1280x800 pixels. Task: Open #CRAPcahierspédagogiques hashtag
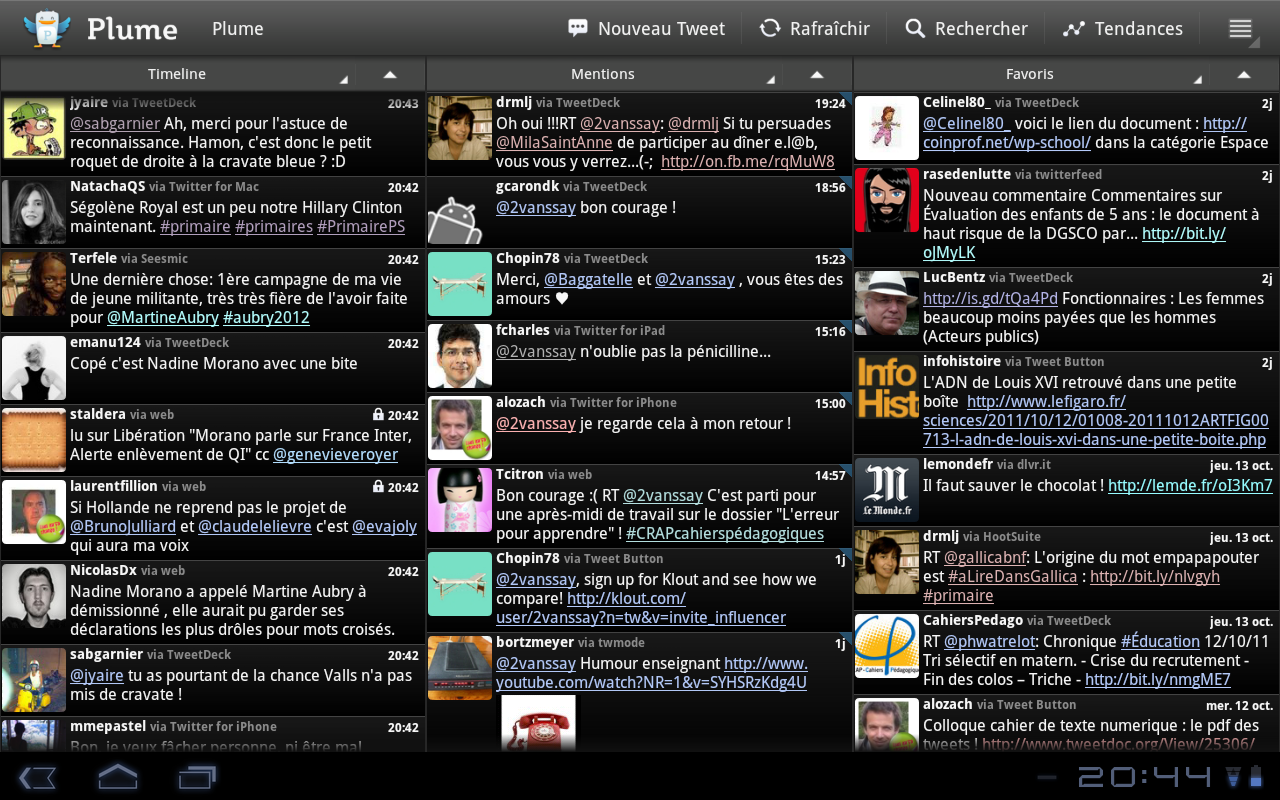click(725, 534)
